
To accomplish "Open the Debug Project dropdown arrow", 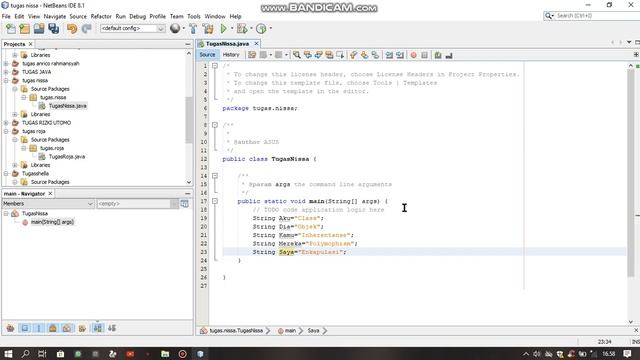I will point(251,29).
